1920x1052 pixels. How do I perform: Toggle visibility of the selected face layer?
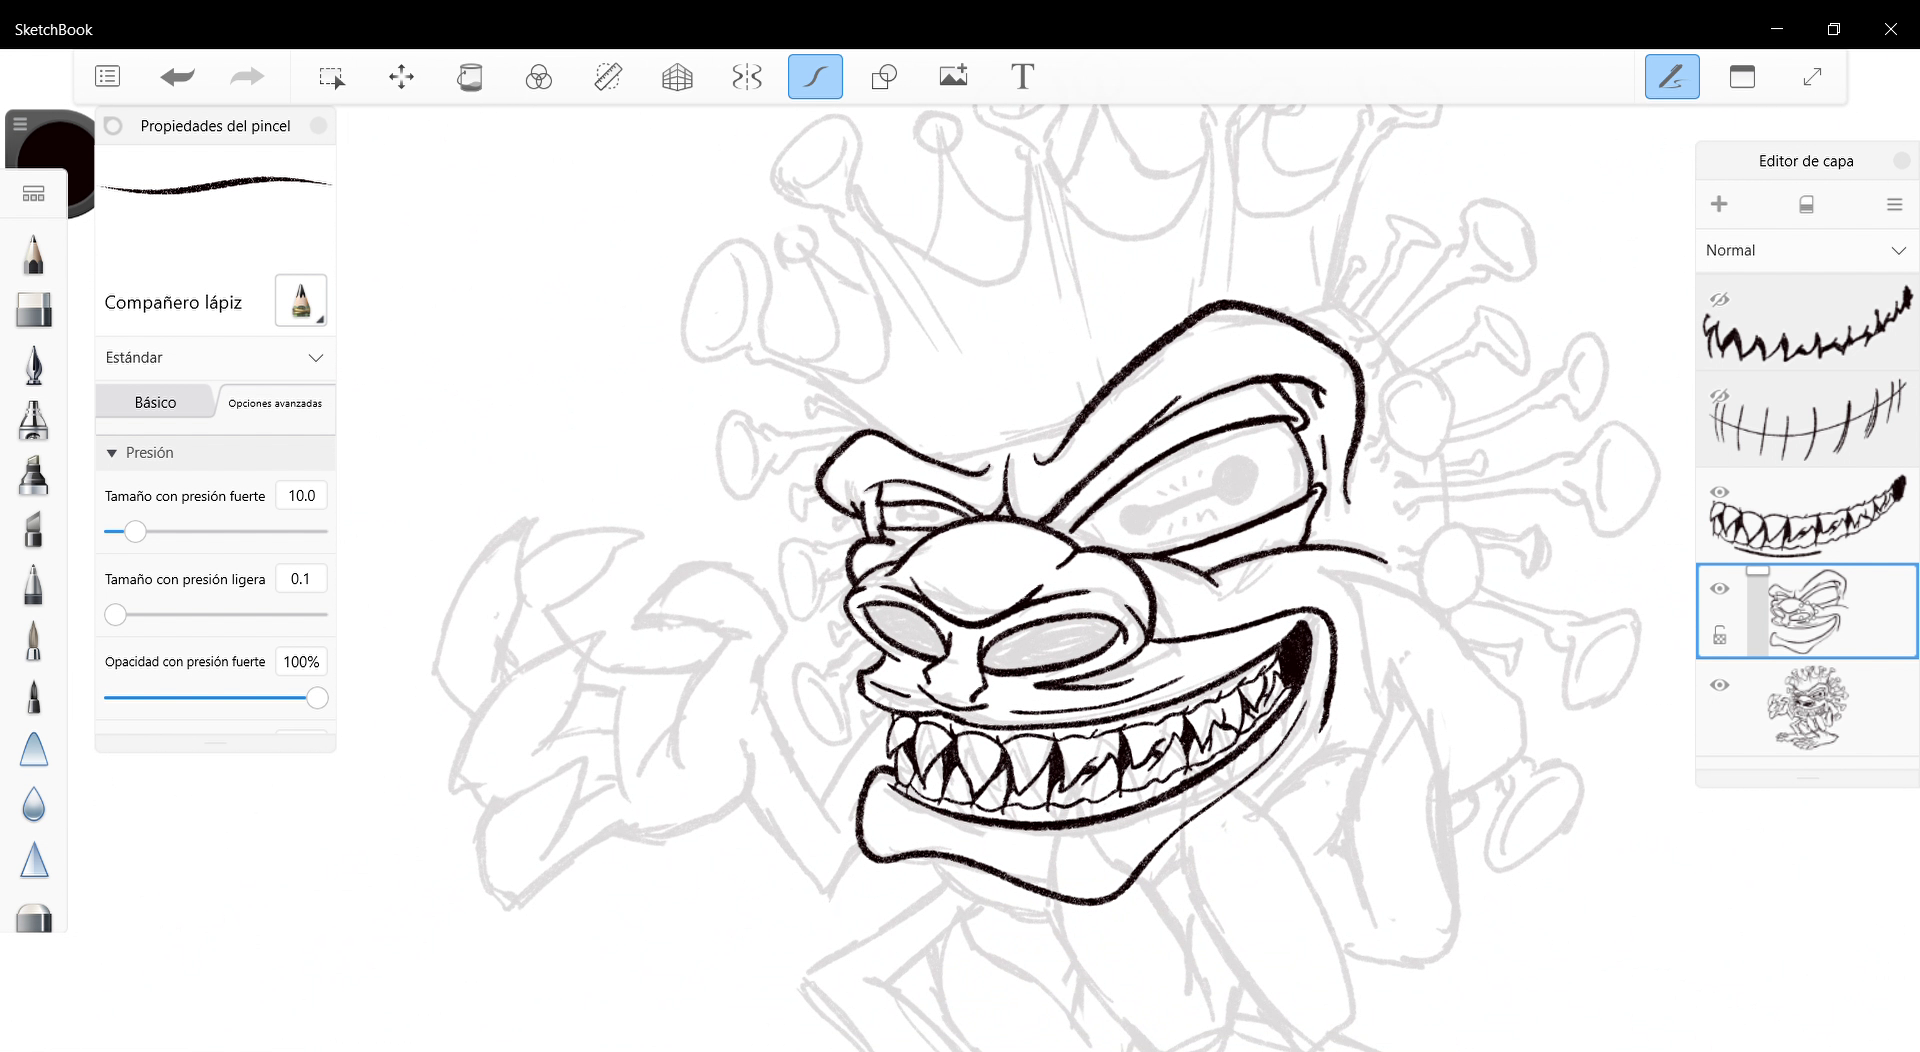1719,589
